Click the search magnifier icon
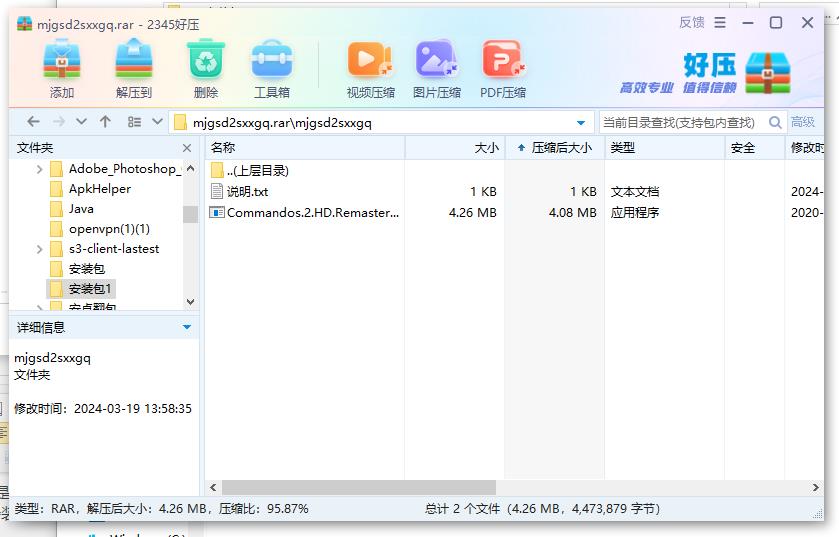This screenshot has height=537, width=839. [775, 122]
